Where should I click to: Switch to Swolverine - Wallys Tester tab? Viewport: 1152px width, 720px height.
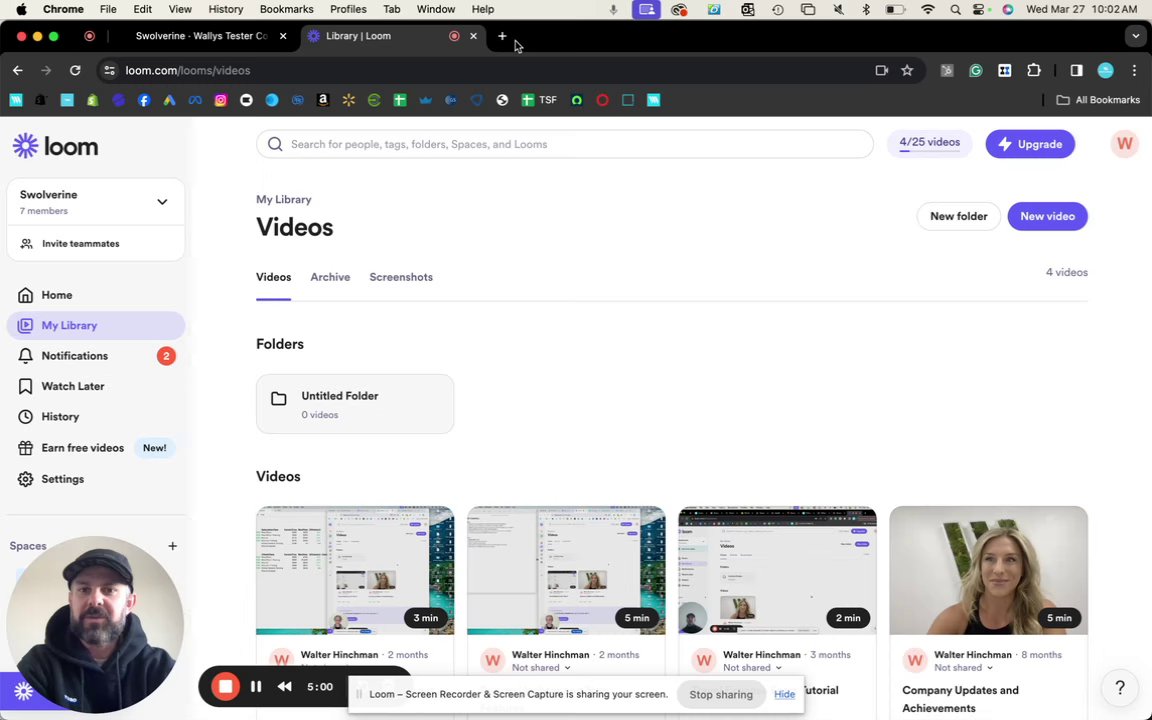pyautogui.click(x=201, y=36)
